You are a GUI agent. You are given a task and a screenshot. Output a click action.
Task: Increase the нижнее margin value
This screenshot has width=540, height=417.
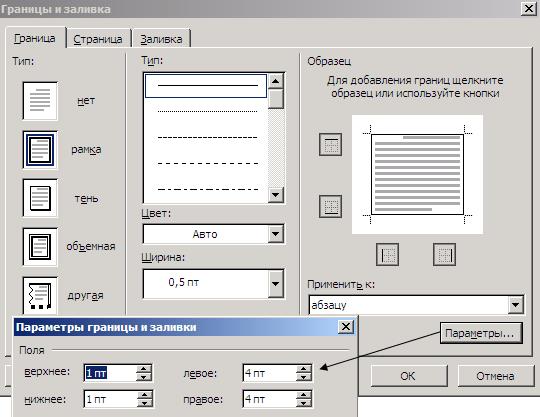coord(144,395)
